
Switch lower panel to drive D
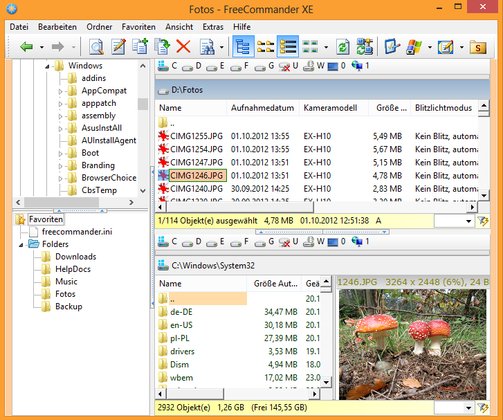coord(191,242)
